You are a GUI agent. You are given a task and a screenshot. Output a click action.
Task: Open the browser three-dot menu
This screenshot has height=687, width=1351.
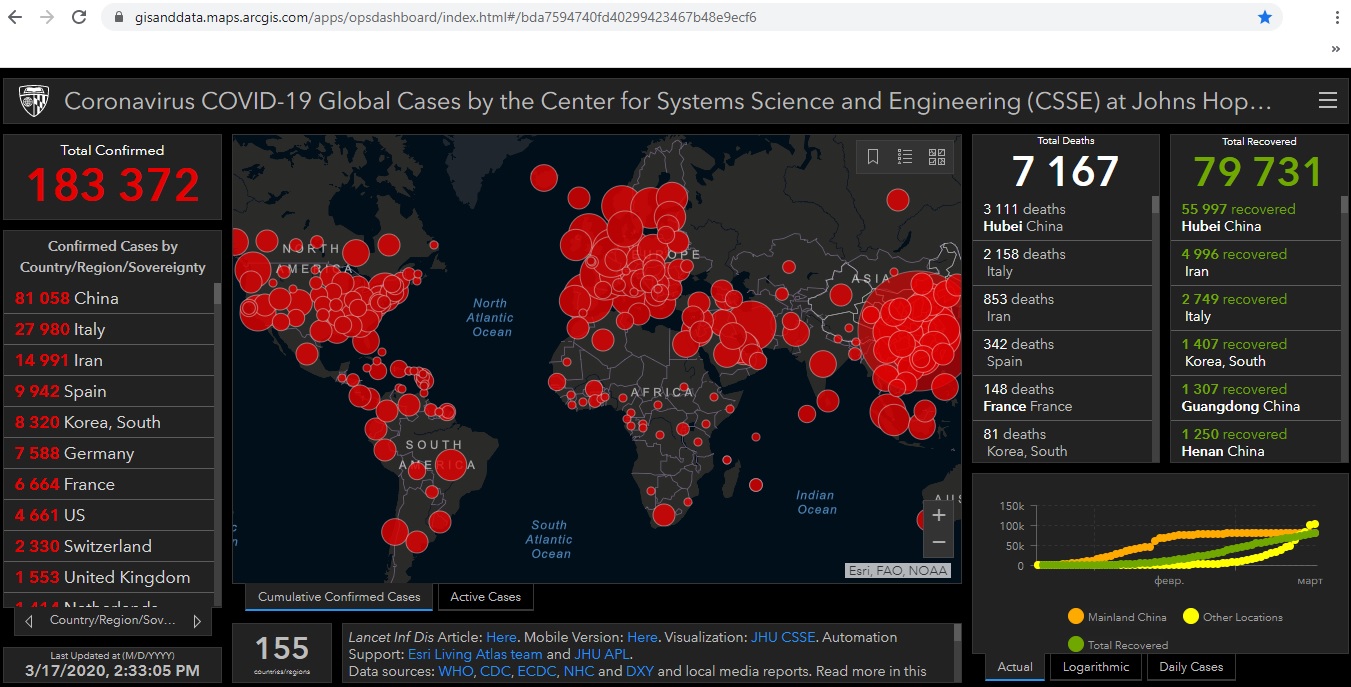[1337, 17]
